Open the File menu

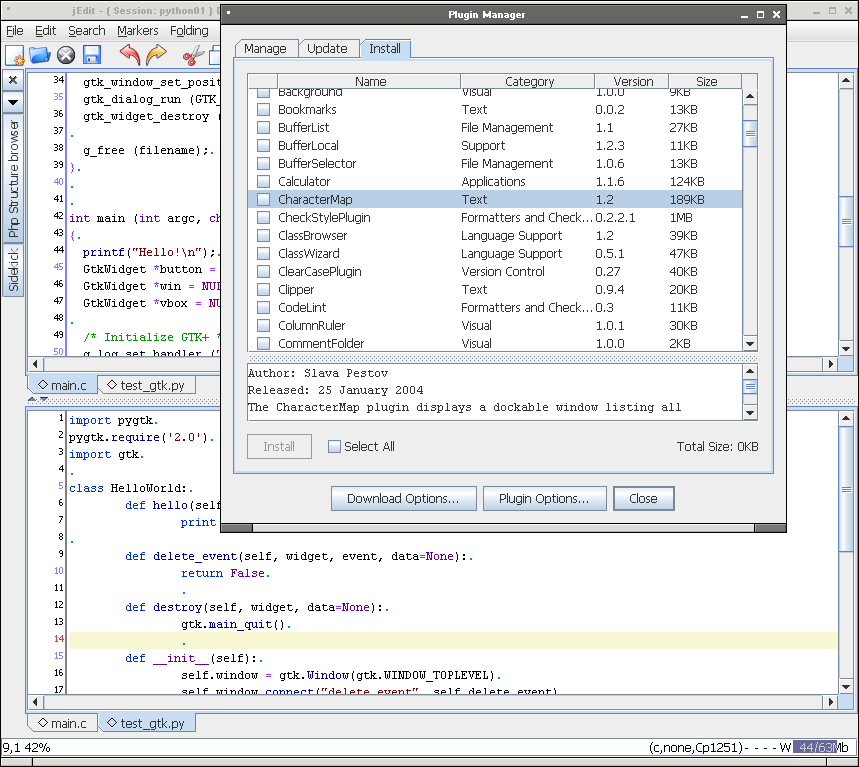click(x=14, y=31)
